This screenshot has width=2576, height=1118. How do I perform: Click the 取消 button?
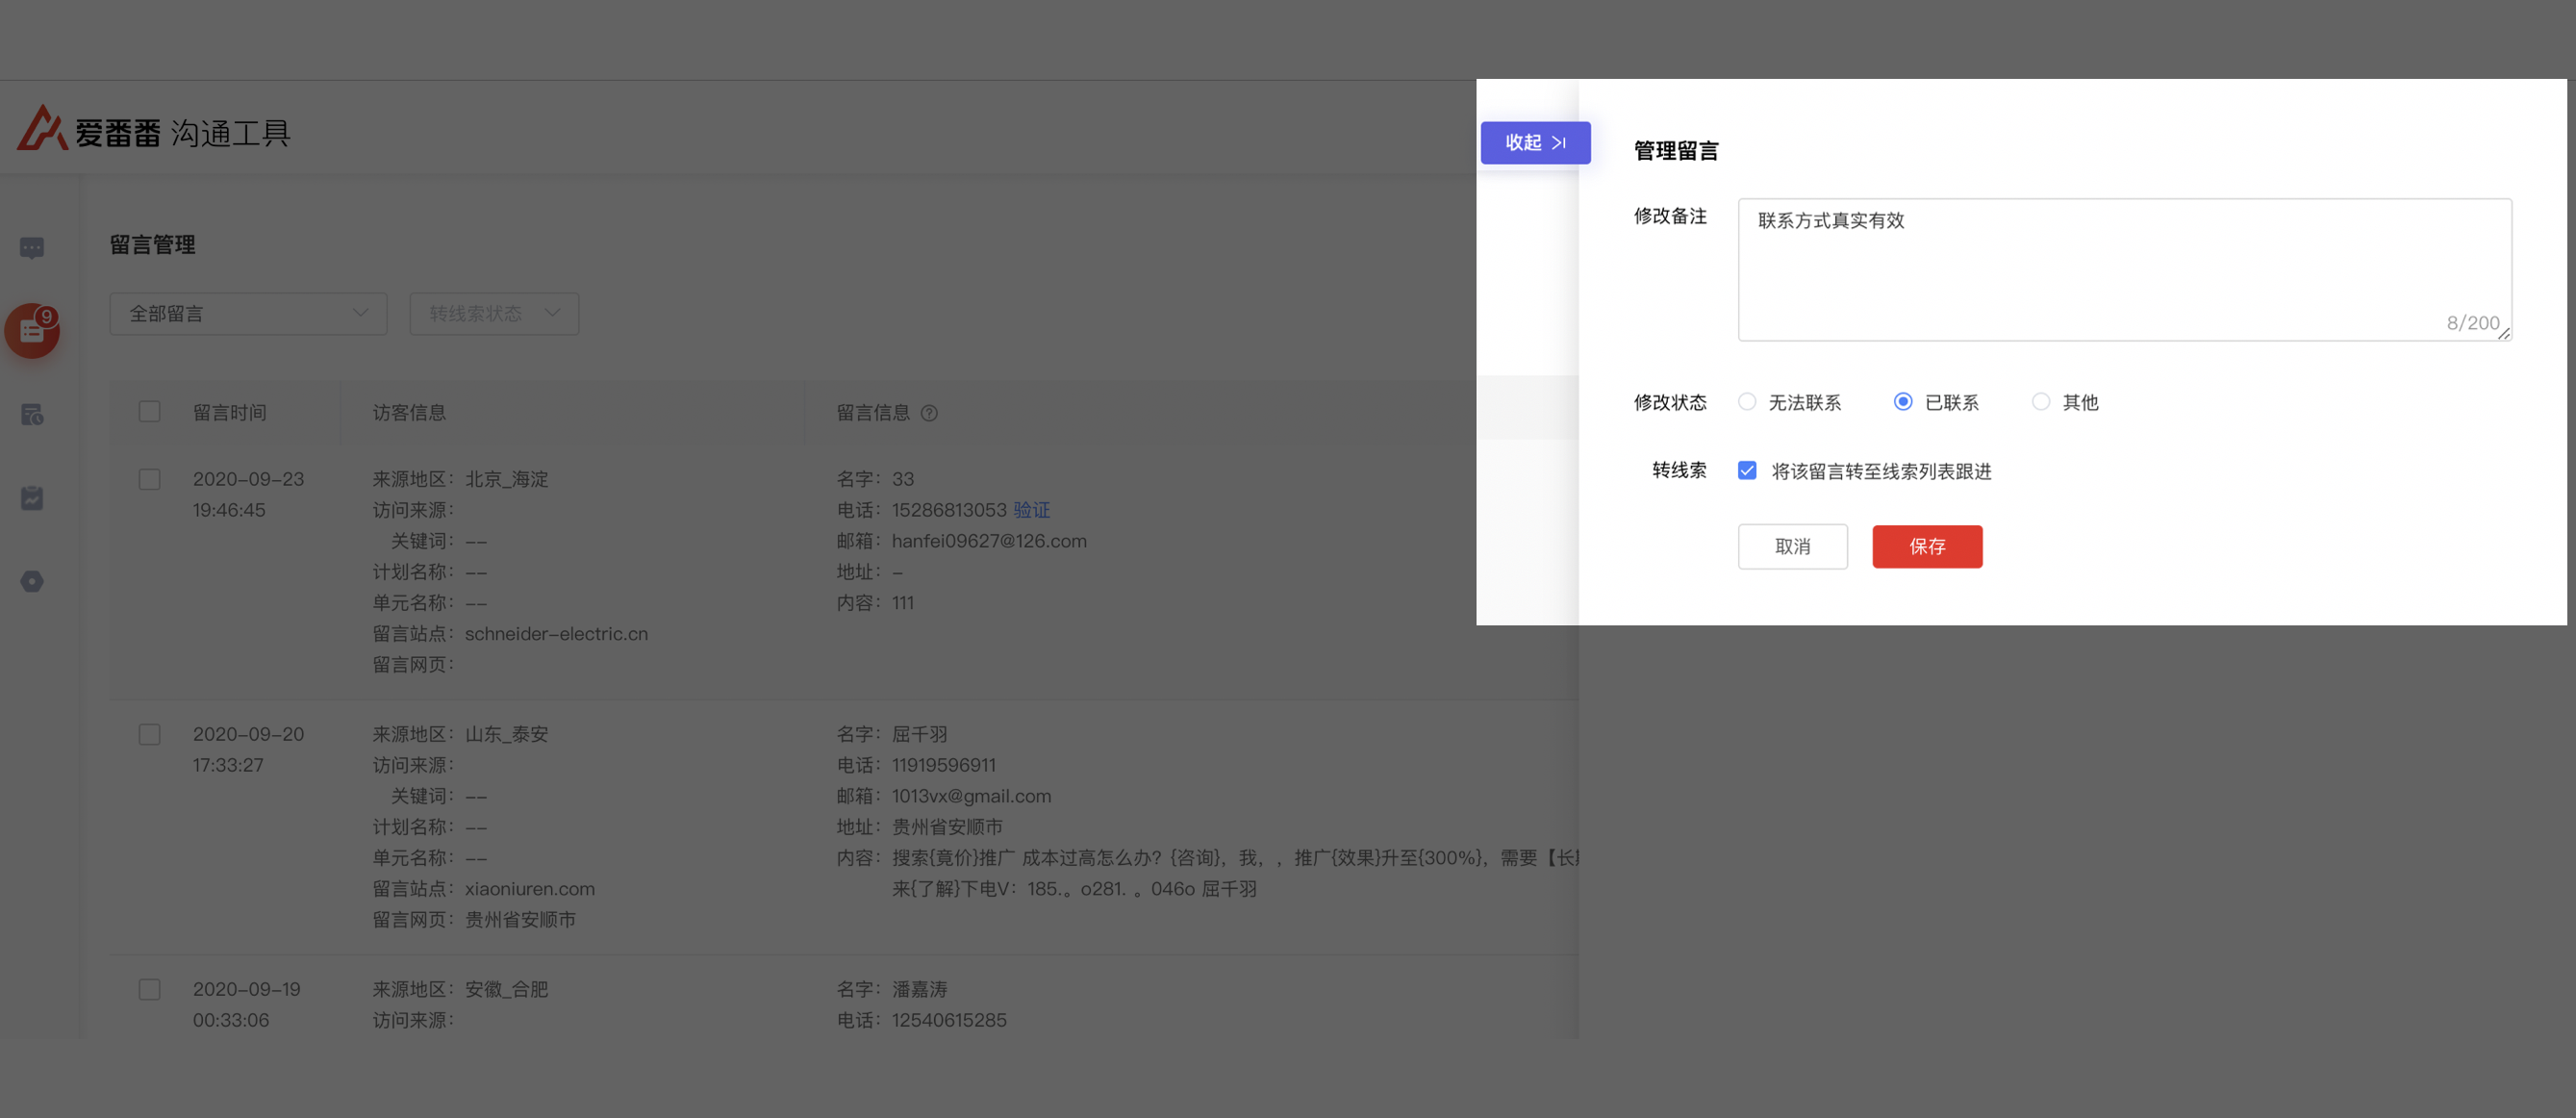[1792, 547]
